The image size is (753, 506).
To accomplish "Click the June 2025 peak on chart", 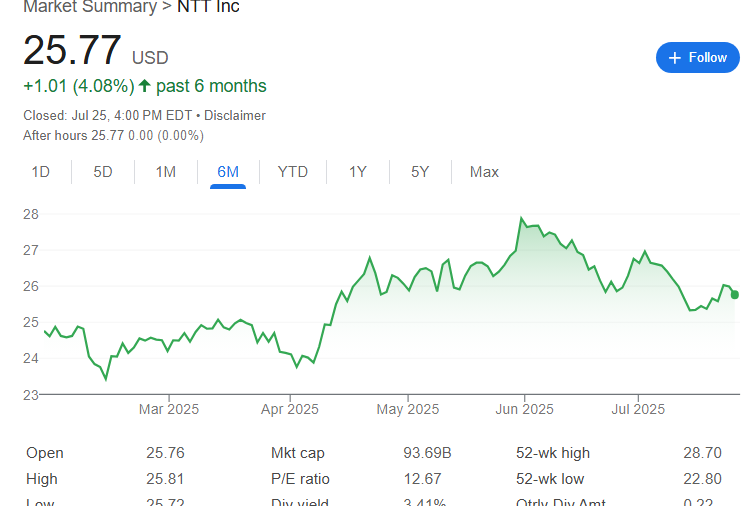I will pyautogui.click(x=521, y=218).
